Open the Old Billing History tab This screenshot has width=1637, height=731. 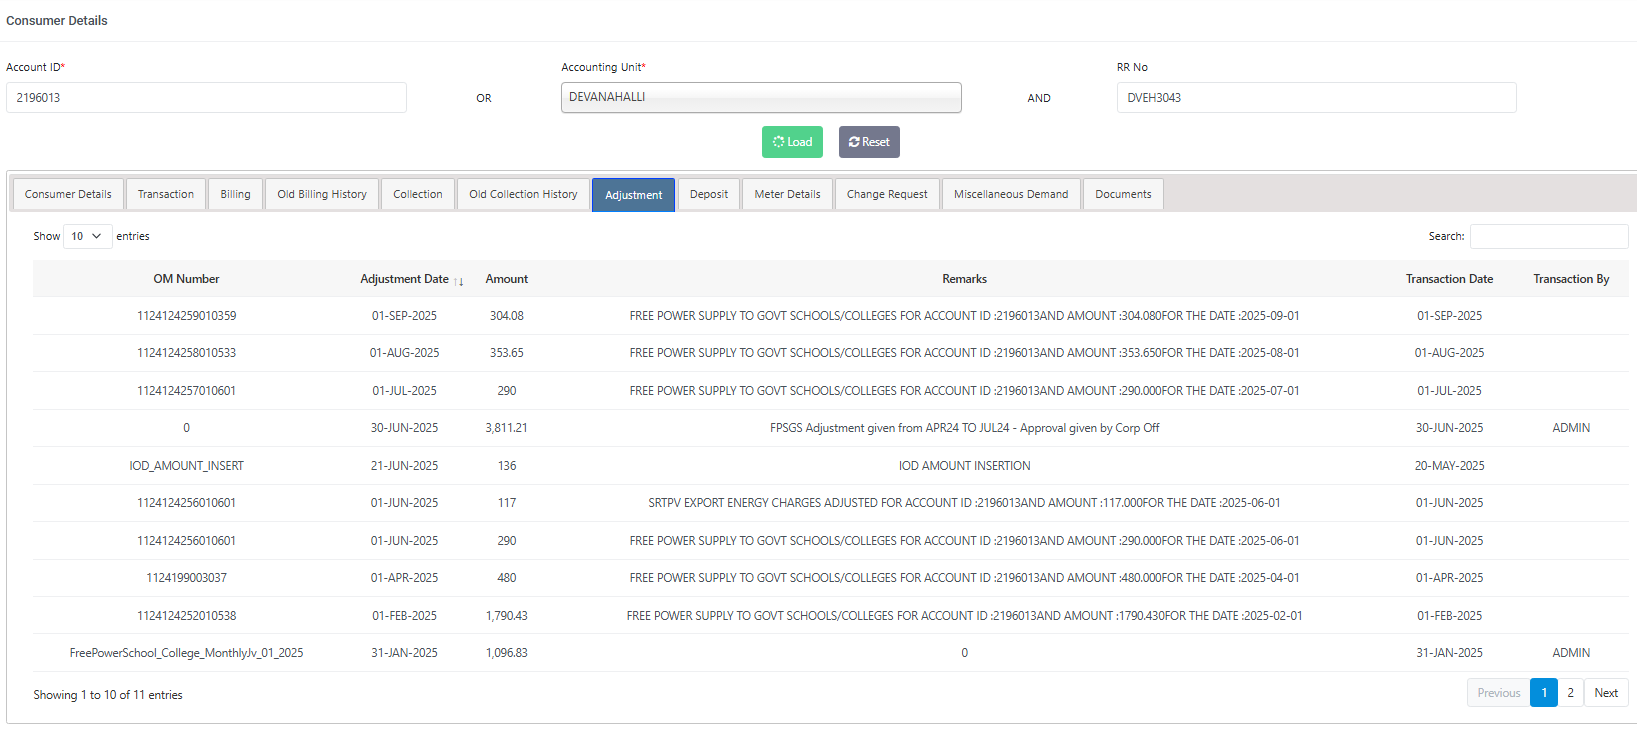click(x=322, y=194)
